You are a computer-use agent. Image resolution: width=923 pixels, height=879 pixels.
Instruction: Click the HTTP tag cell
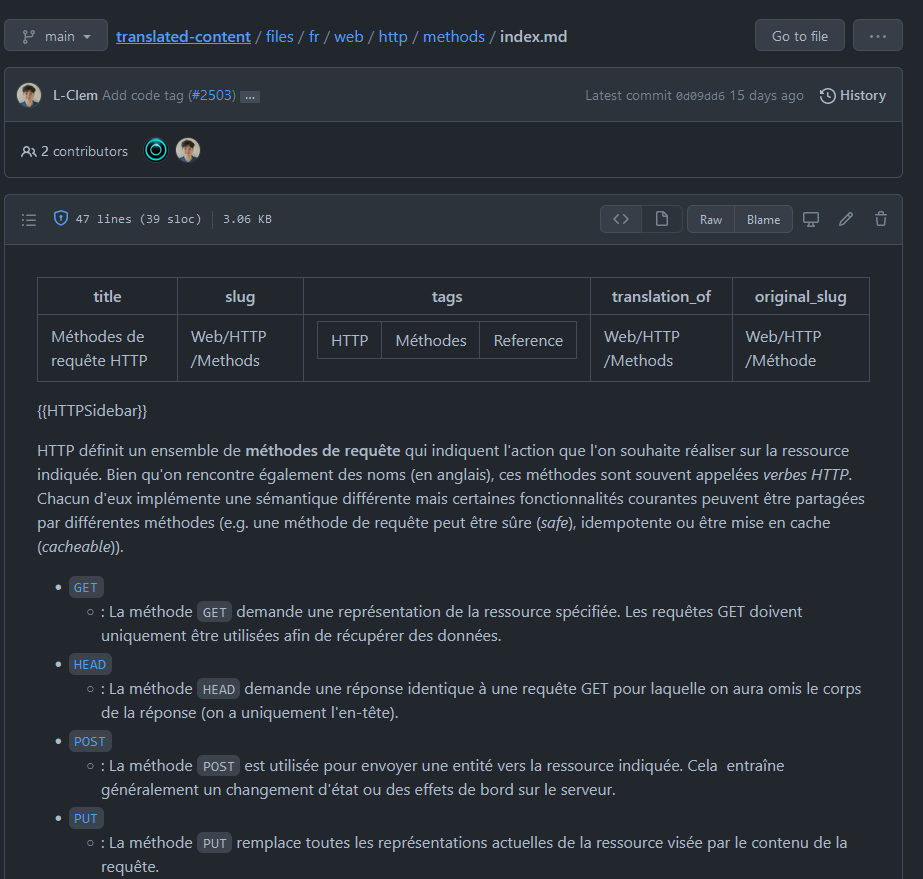click(350, 340)
